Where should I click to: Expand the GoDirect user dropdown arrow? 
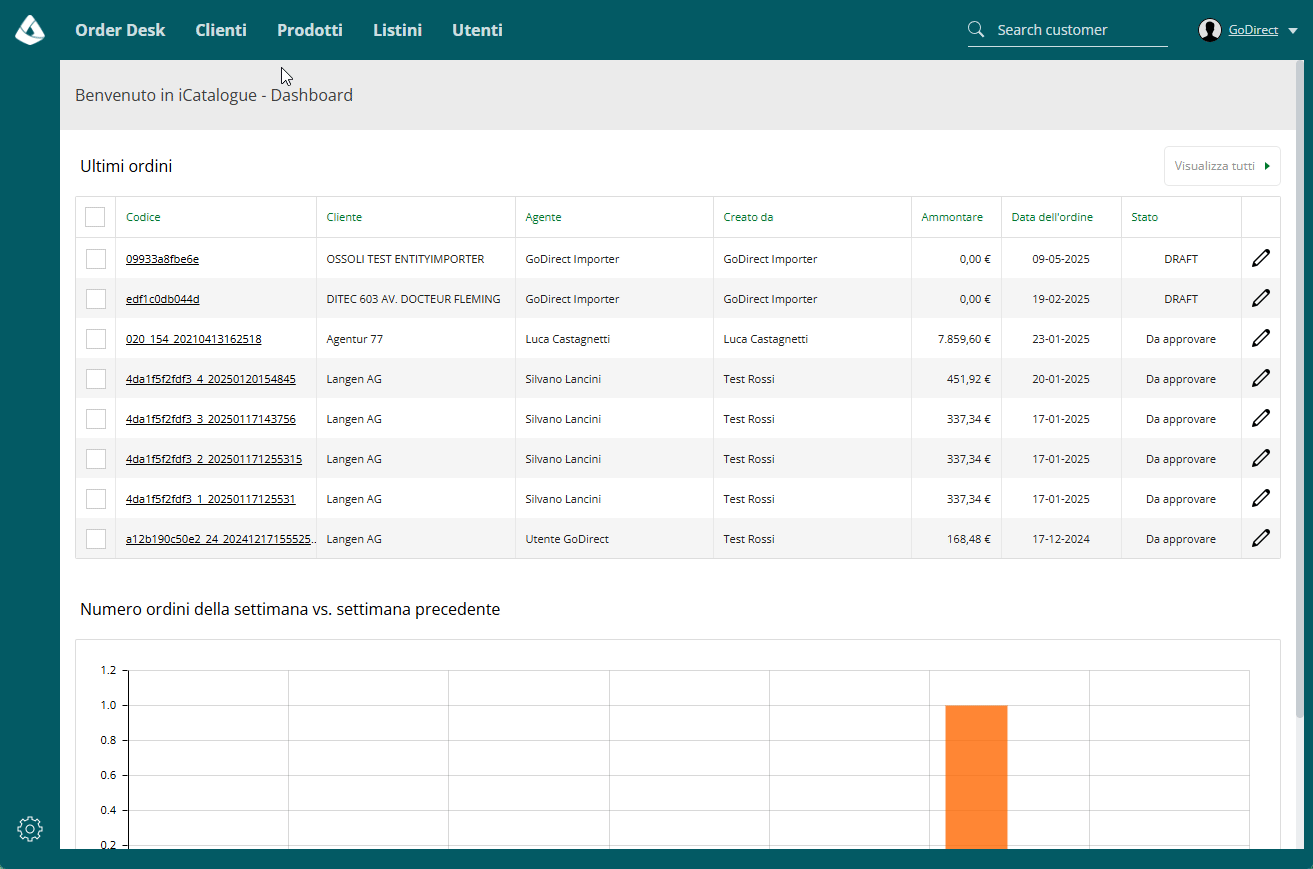click(1292, 31)
